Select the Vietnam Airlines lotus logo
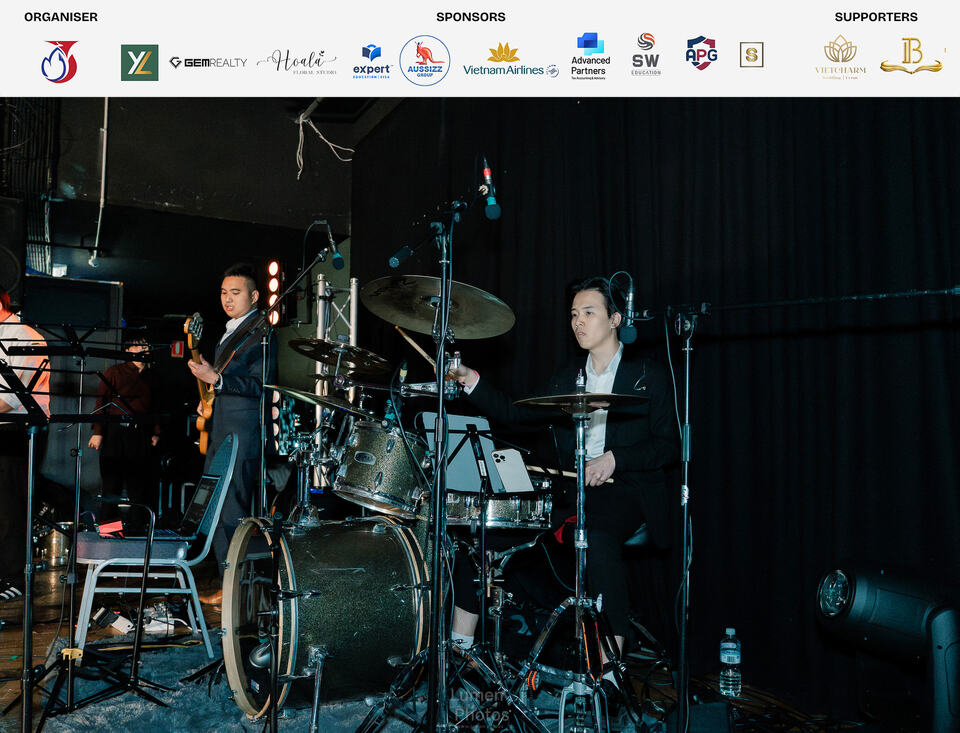The image size is (960, 733). pyautogui.click(x=511, y=60)
